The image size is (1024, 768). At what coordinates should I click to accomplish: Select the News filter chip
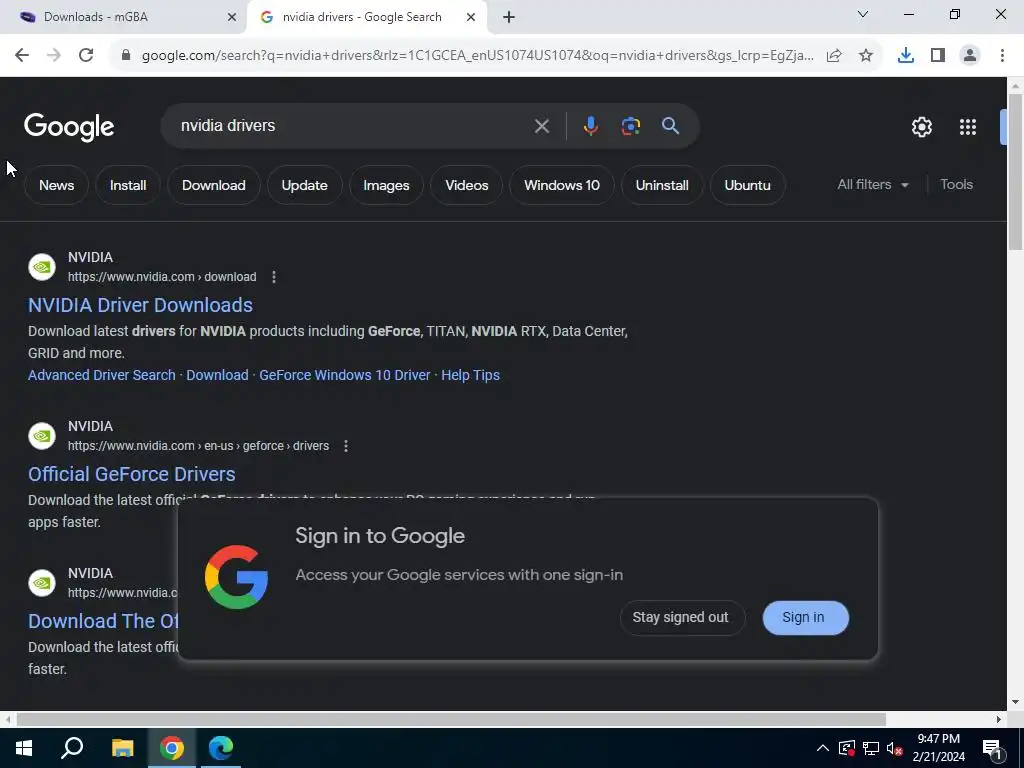[x=56, y=185]
